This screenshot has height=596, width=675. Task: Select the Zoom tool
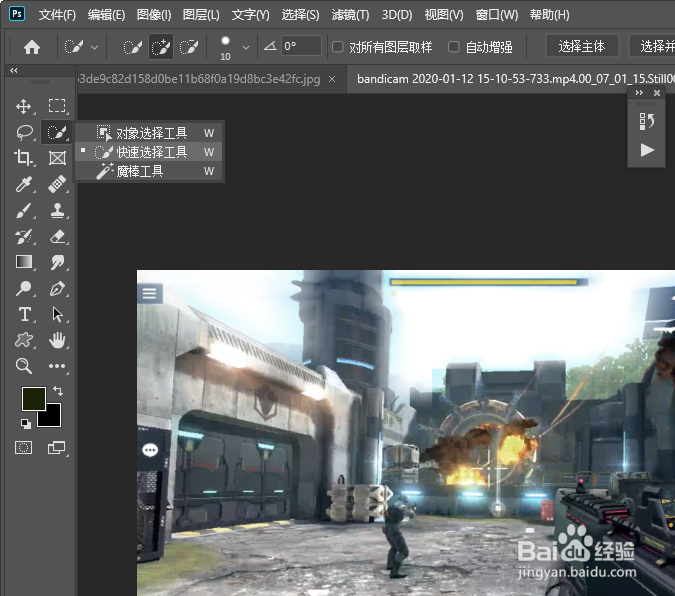tap(23, 366)
